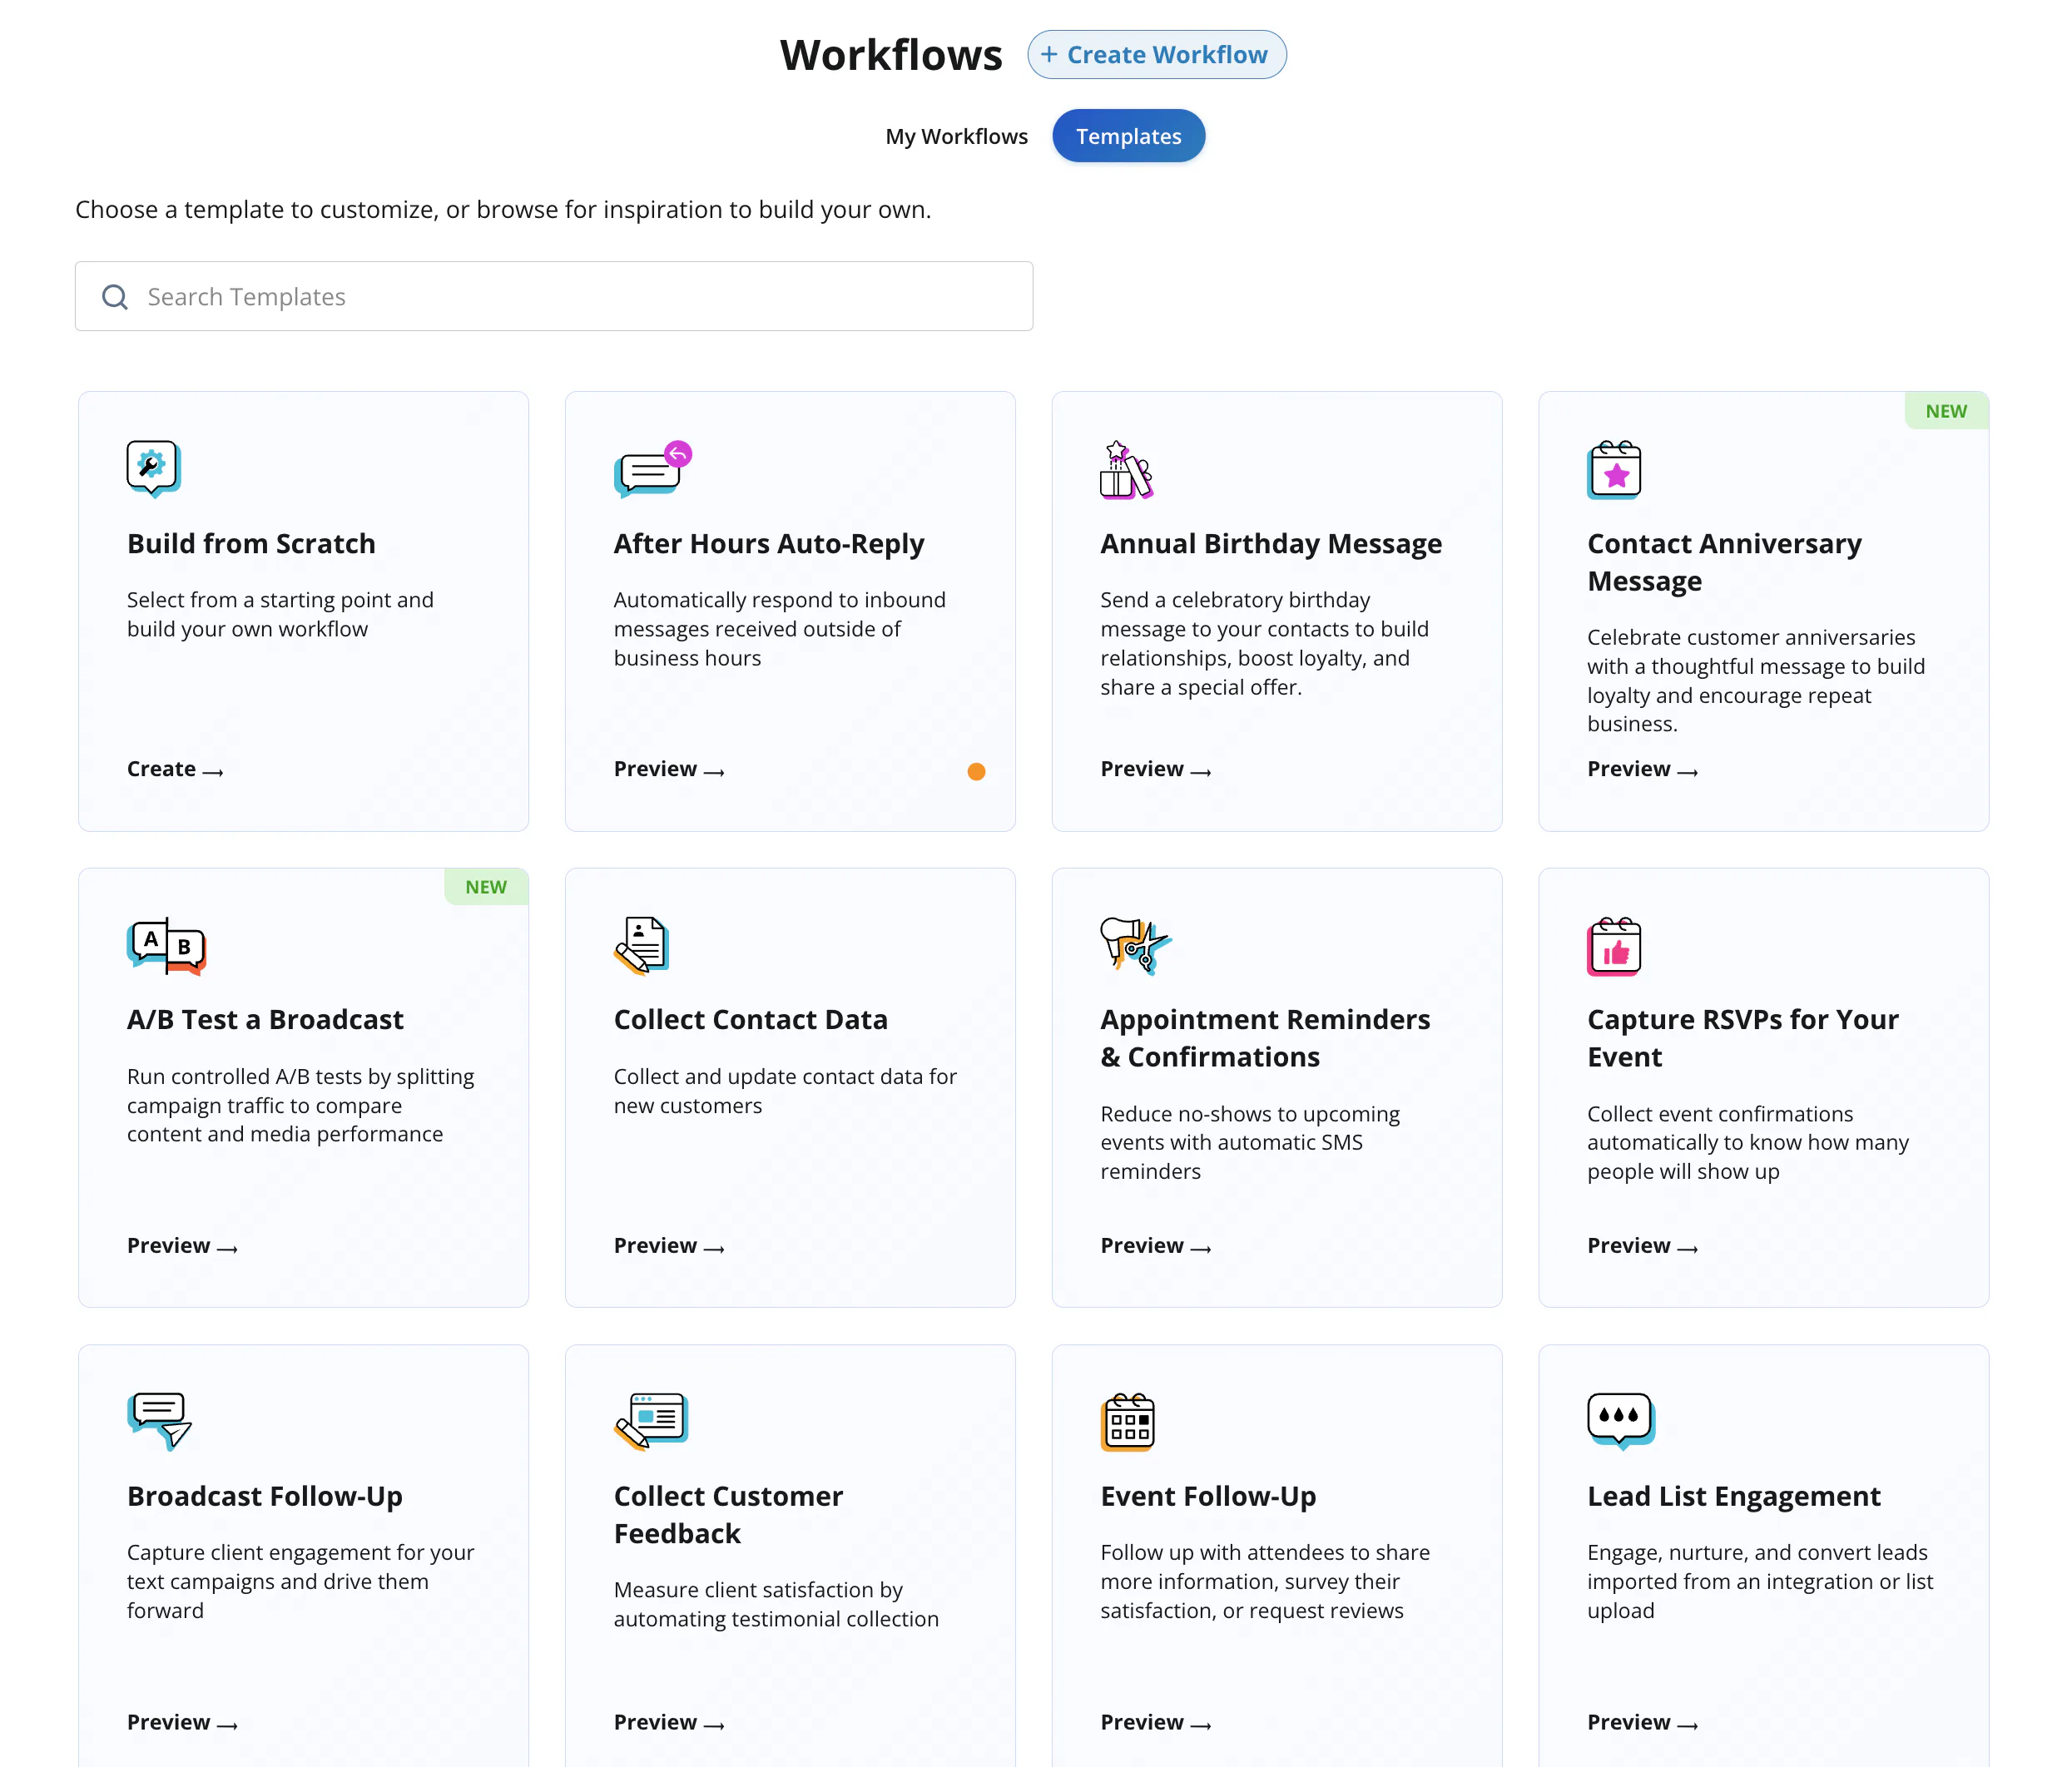Preview the Annual Birthday Message template
The image size is (2072, 1767).
pyautogui.click(x=1156, y=769)
